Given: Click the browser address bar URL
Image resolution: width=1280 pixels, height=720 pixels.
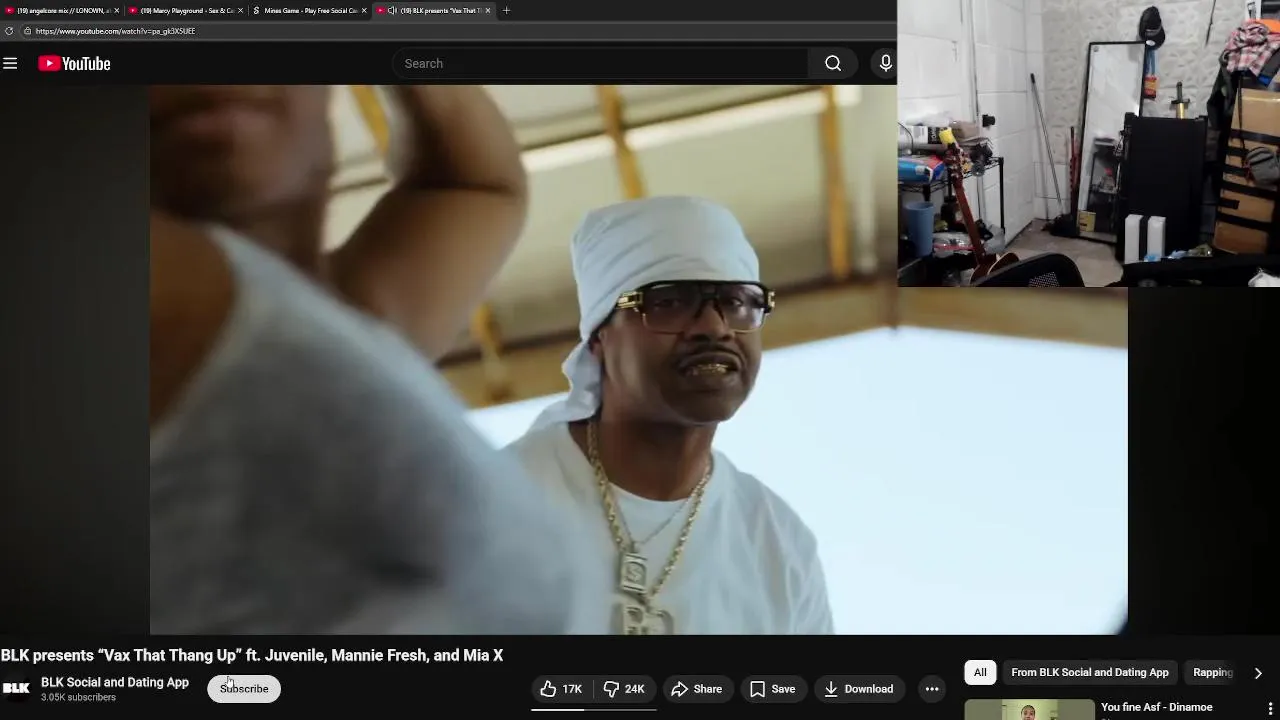Looking at the screenshot, I should [x=115, y=31].
